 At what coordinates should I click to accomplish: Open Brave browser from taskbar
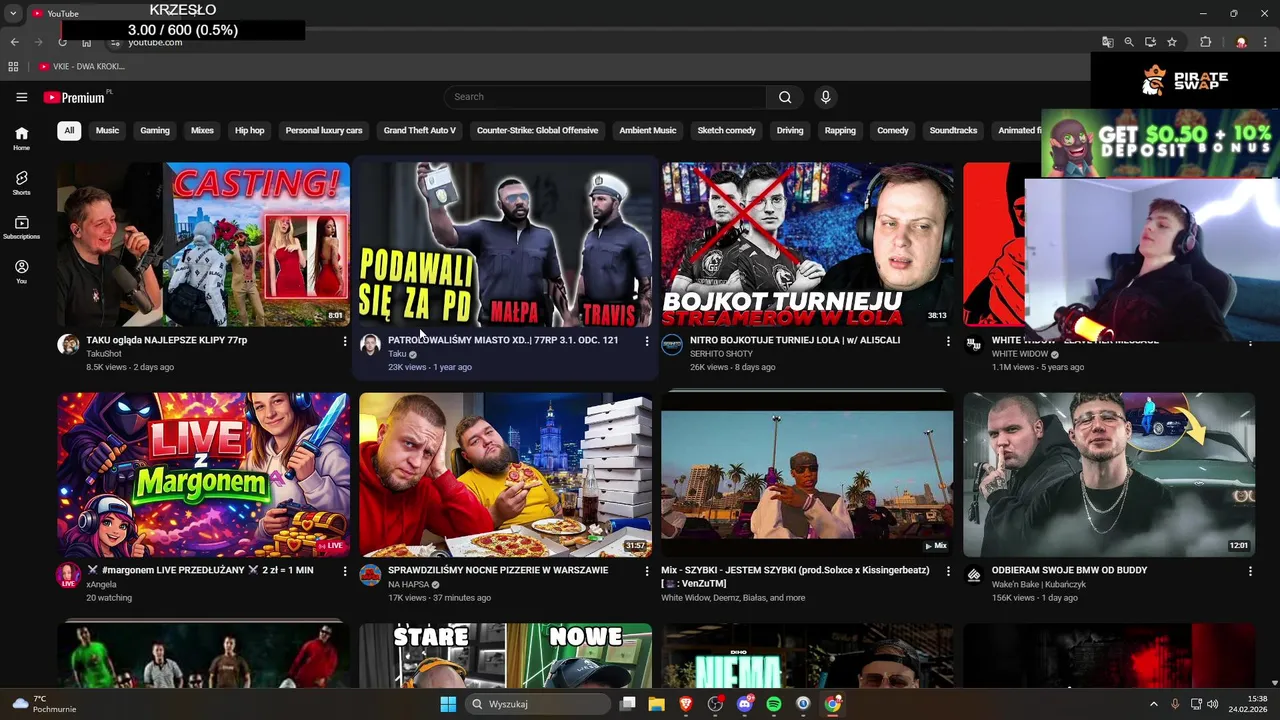point(686,704)
